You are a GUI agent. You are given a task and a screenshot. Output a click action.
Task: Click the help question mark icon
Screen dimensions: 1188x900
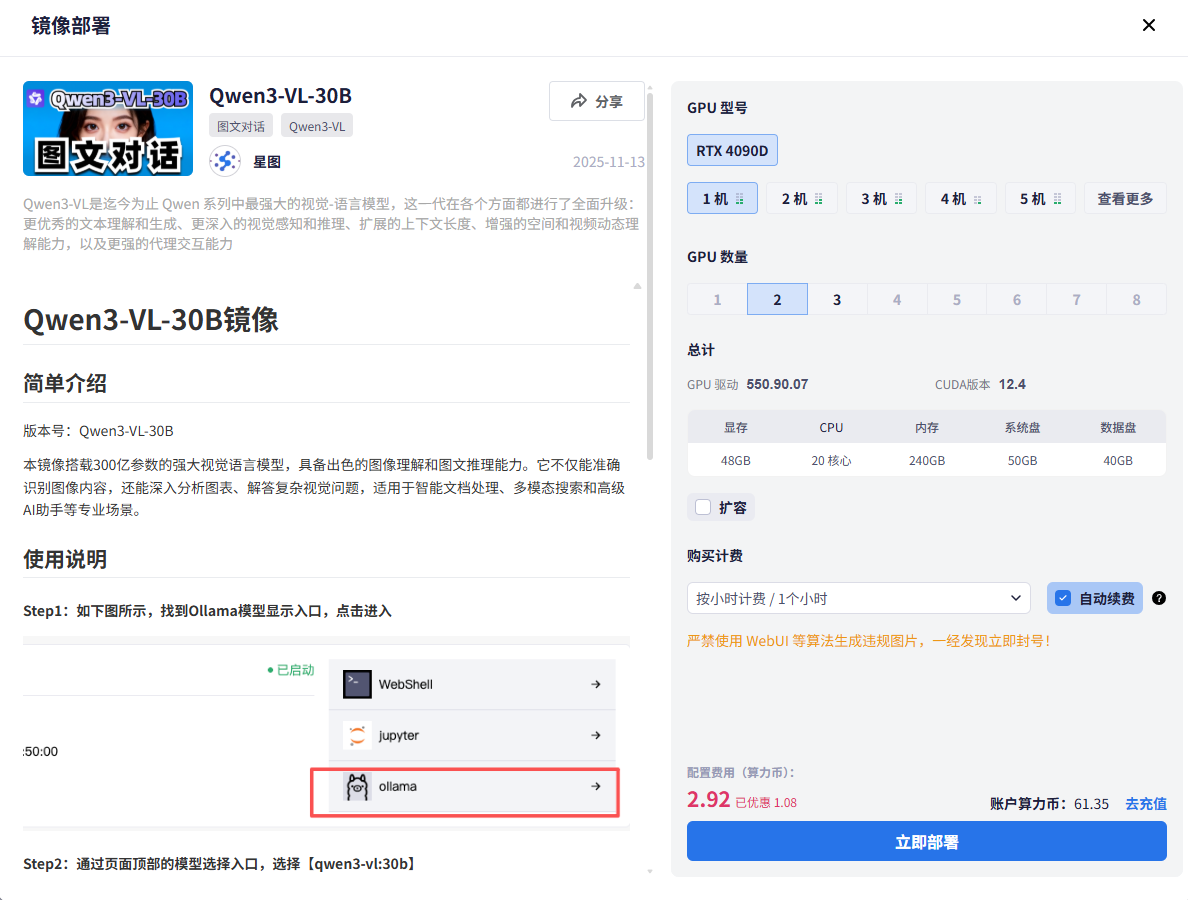(x=1159, y=598)
